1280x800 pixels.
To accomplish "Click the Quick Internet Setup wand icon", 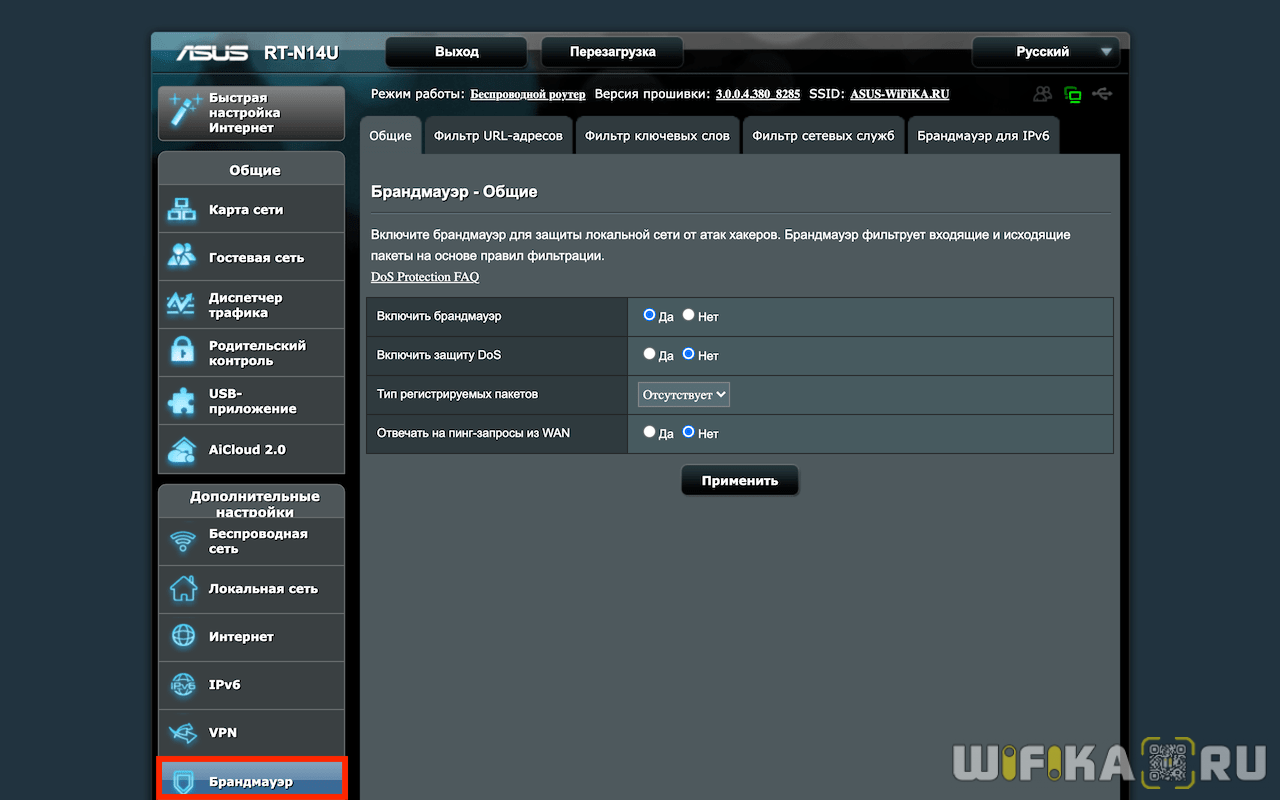I will (185, 112).
